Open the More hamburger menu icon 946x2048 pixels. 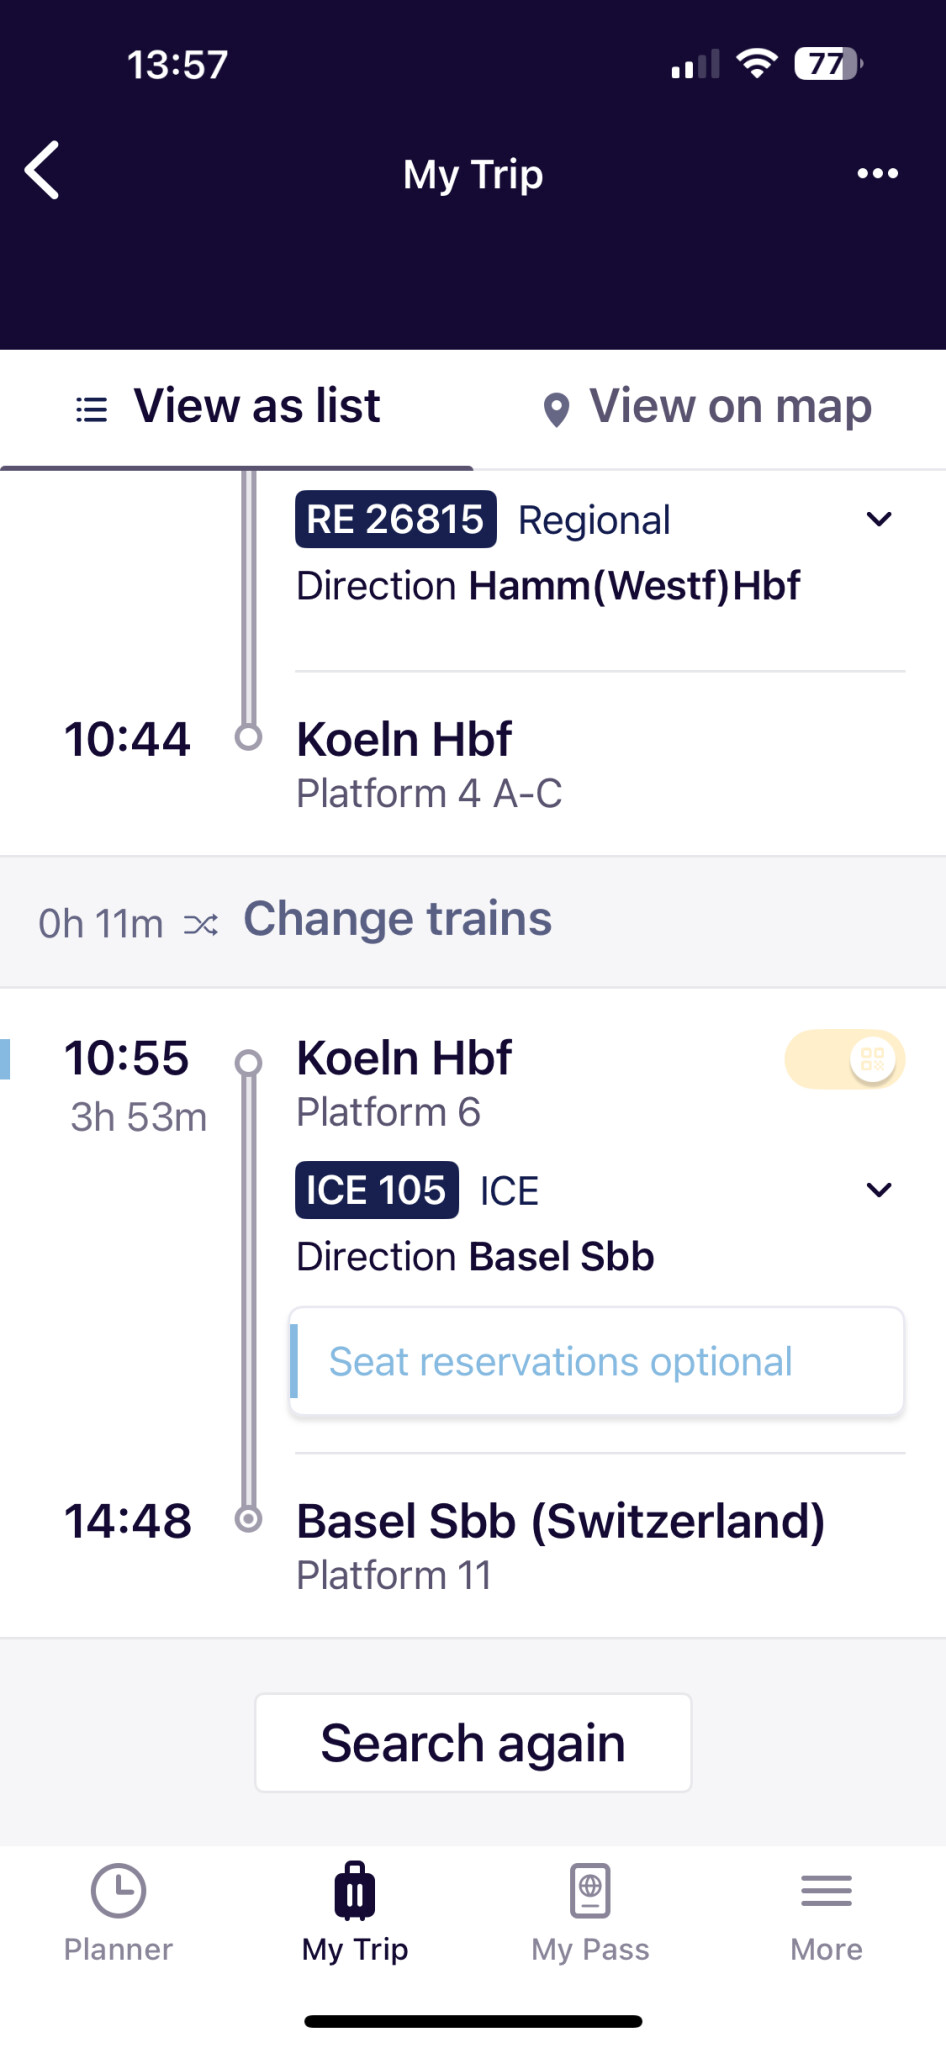tap(826, 1891)
